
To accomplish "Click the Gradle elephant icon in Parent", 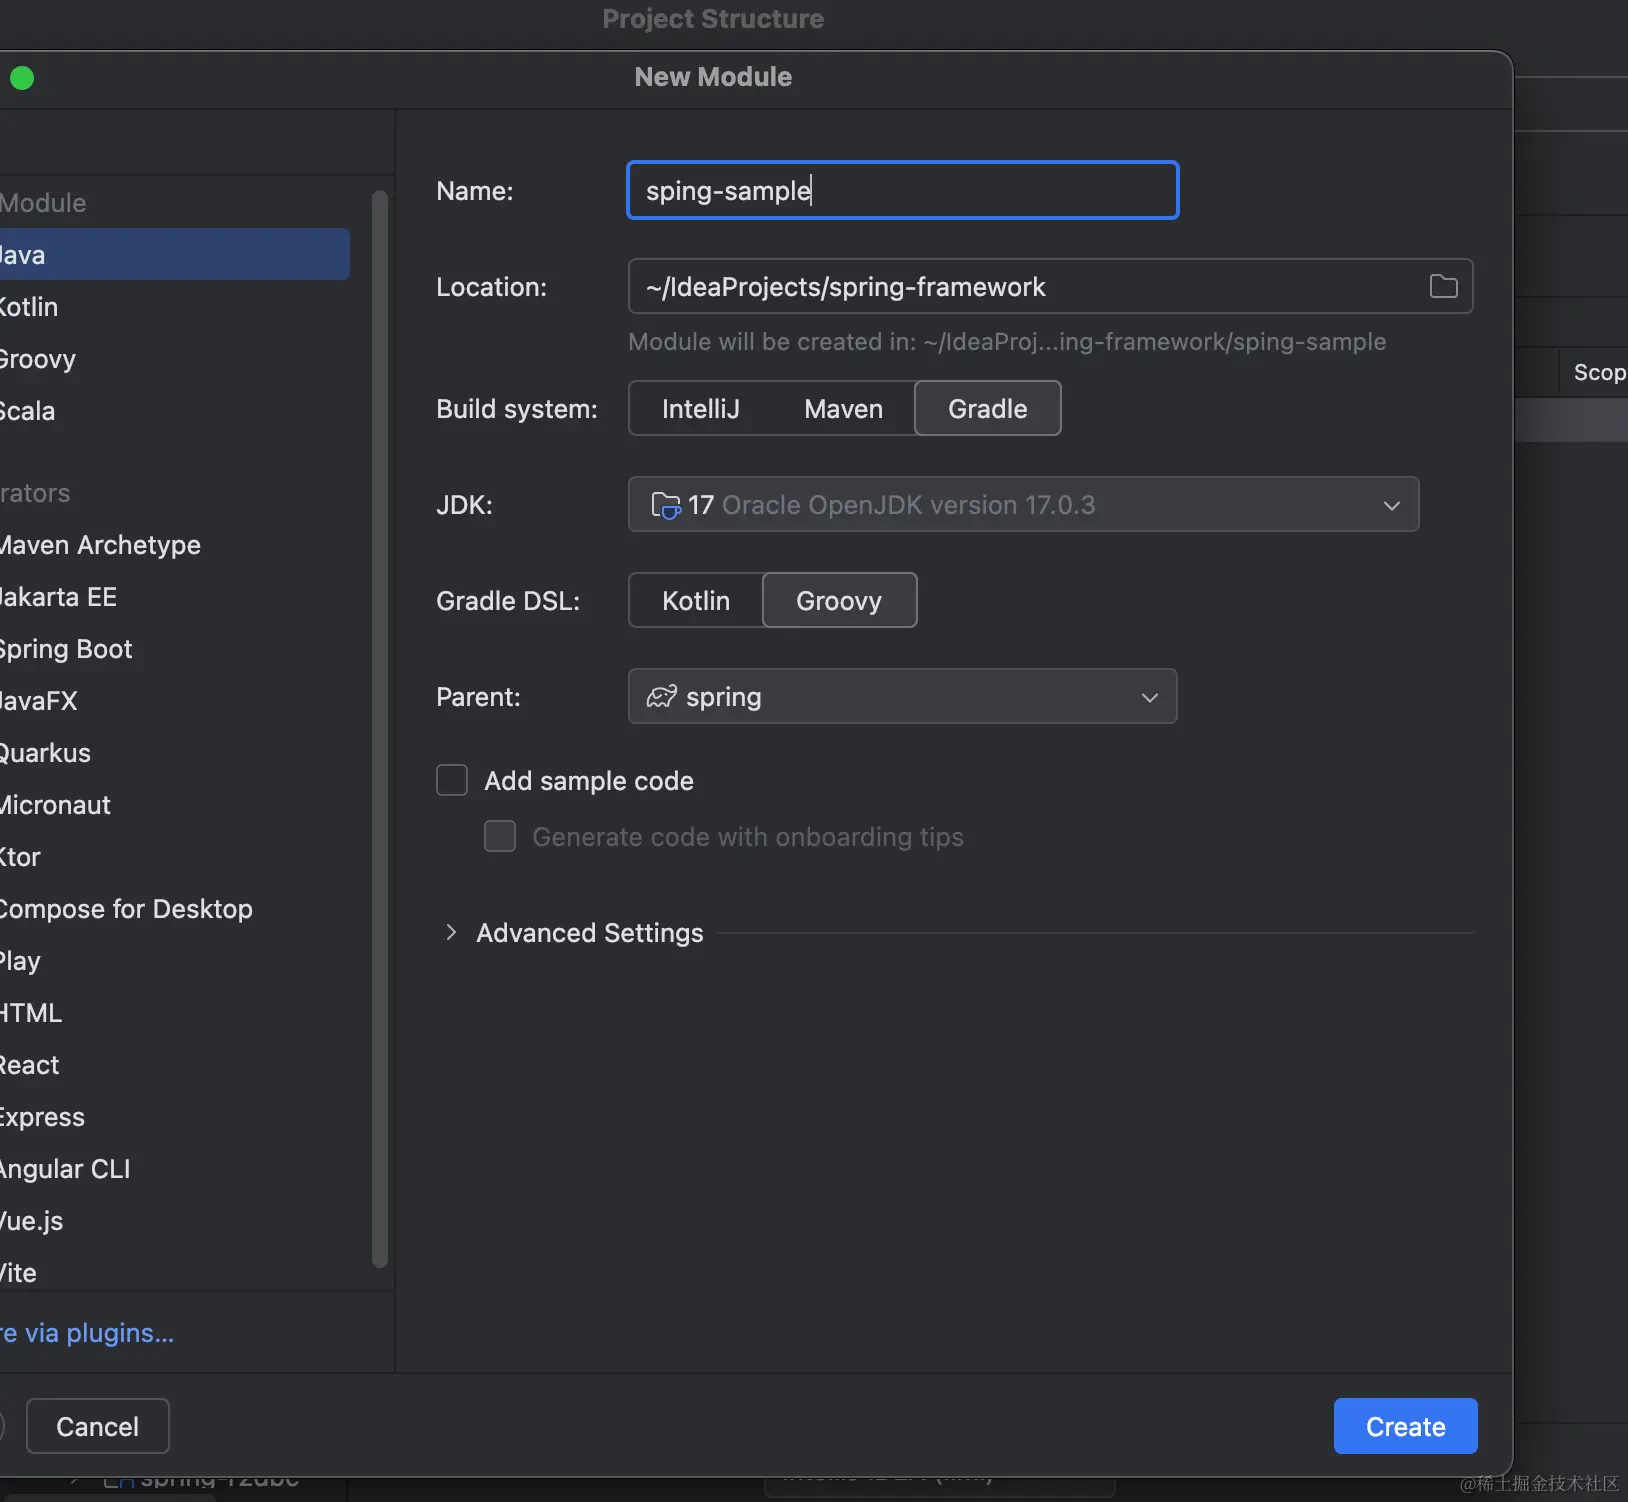I will (x=661, y=697).
